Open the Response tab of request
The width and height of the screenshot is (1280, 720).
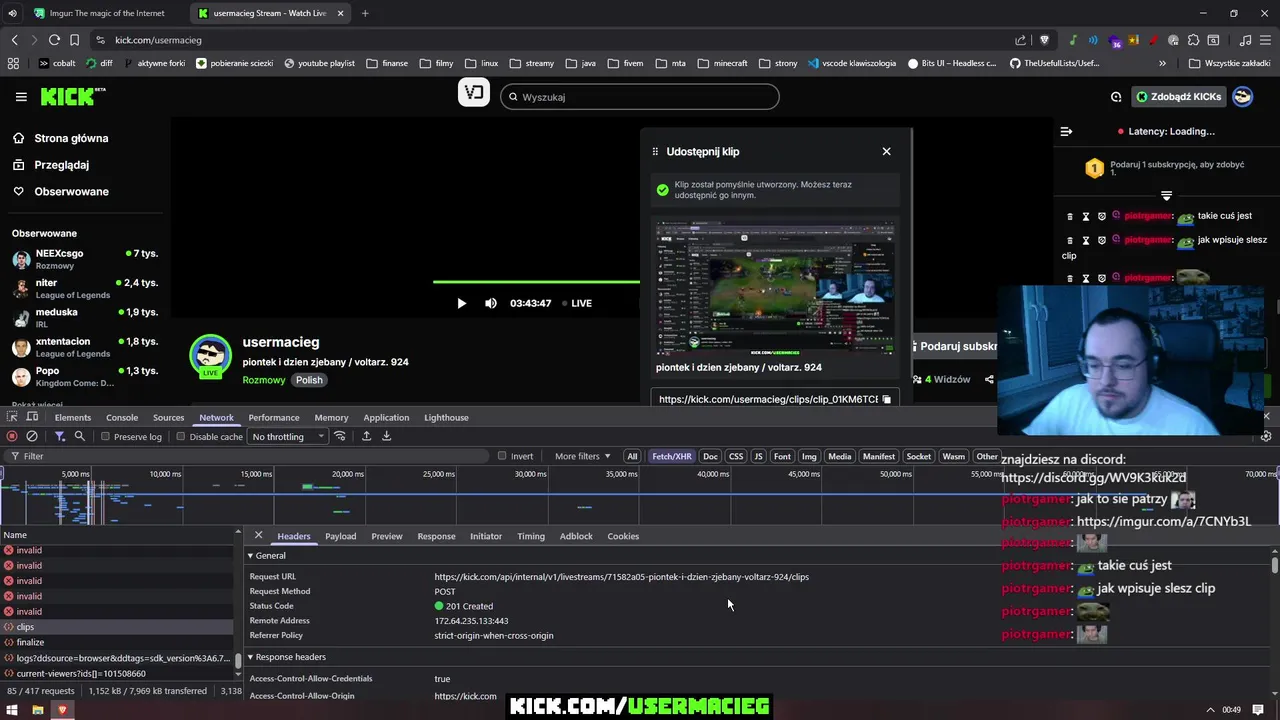click(x=436, y=536)
